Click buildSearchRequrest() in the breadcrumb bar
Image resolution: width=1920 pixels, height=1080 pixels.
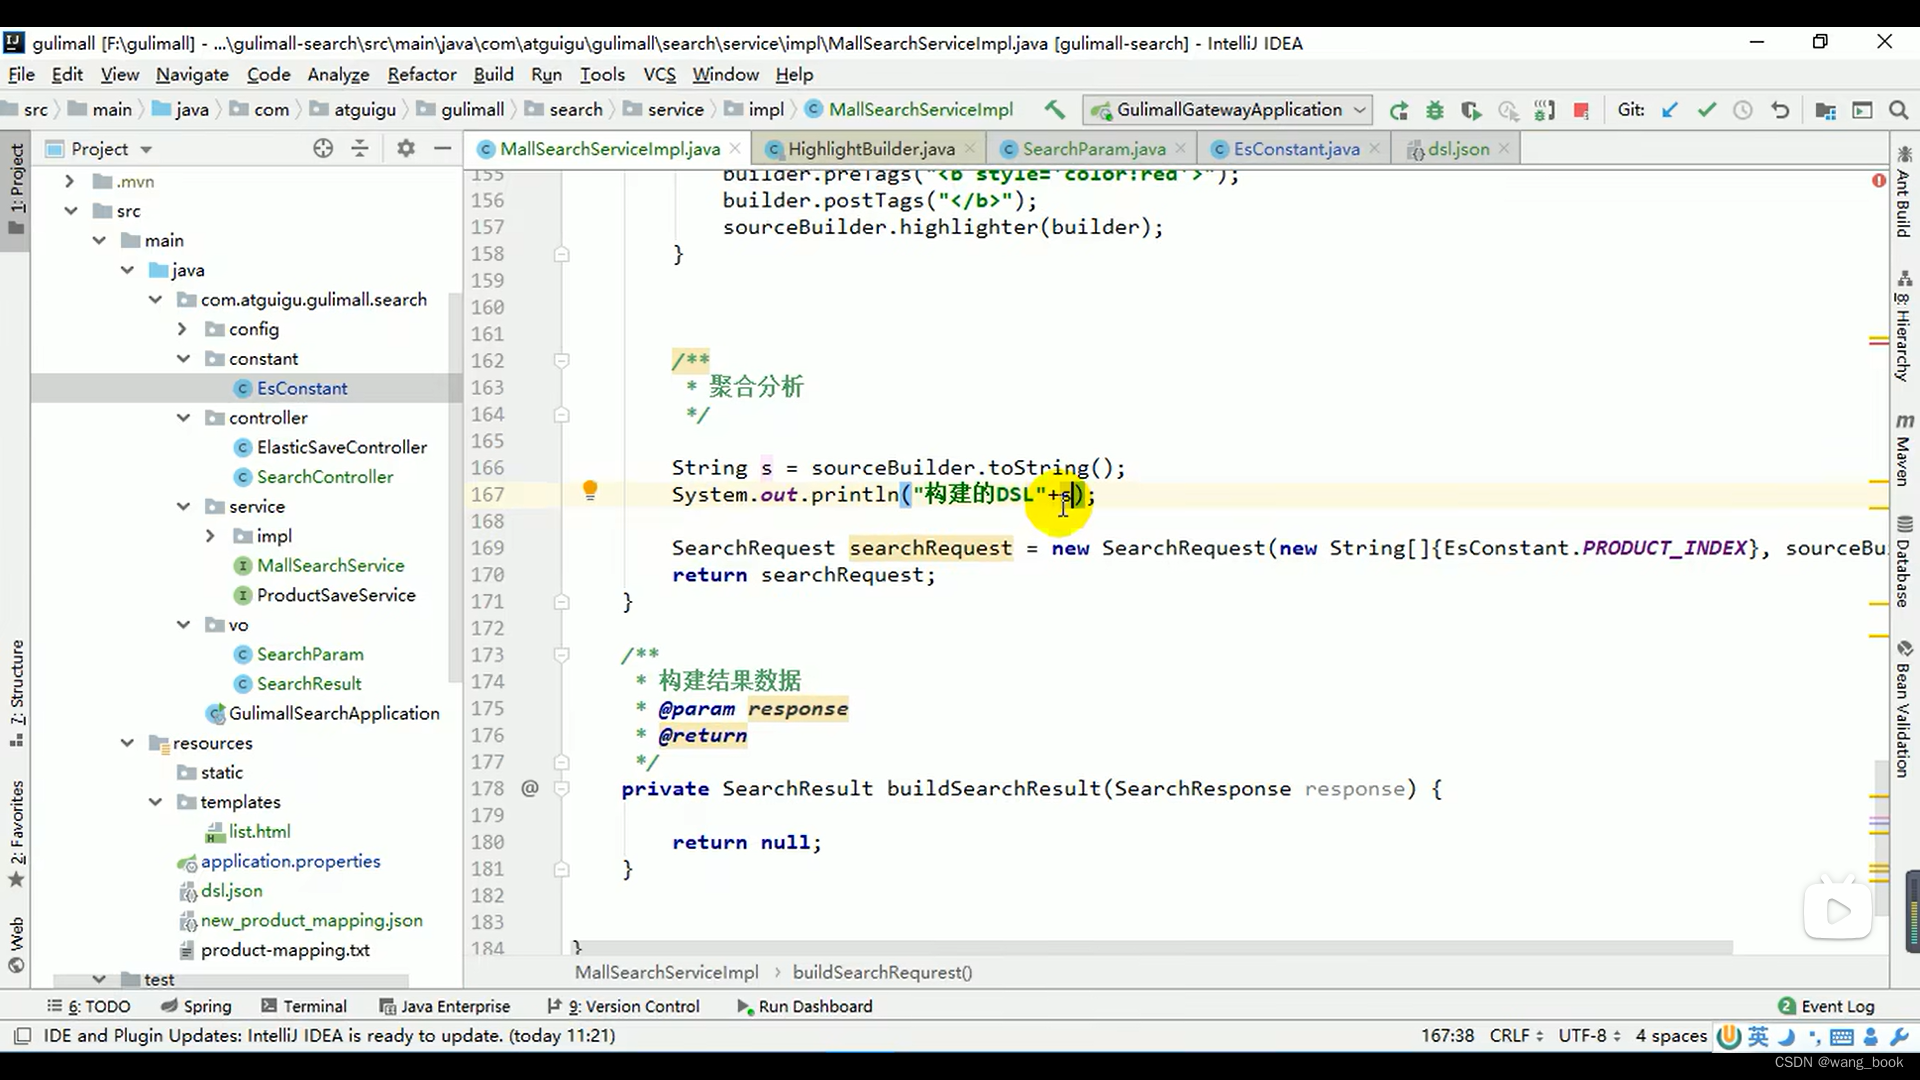pyautogui.click(x=882, y=972)
